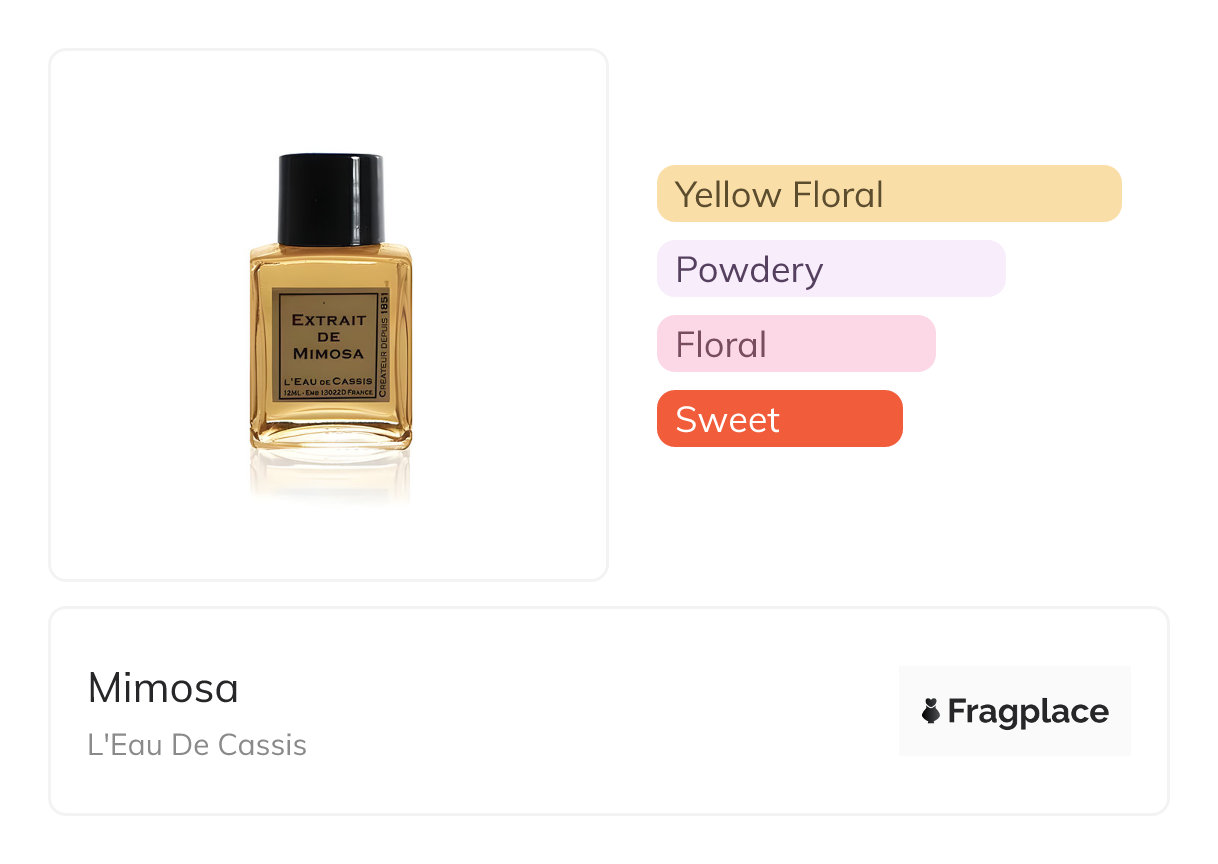This screenshot has width=1218, height=864.
Task: Click the Yellow Floral label text
Action: coord(779,194)
